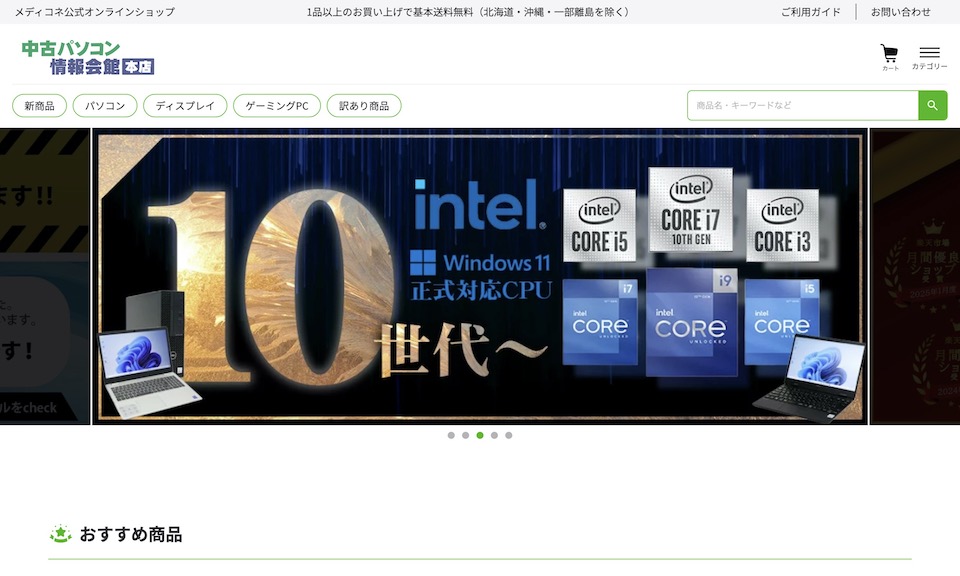Image resolution: width=960 pixels, height=576 pixels.
Task: Select the active green carousel dot
Action: pyautogui.click(x=480, y=435)
